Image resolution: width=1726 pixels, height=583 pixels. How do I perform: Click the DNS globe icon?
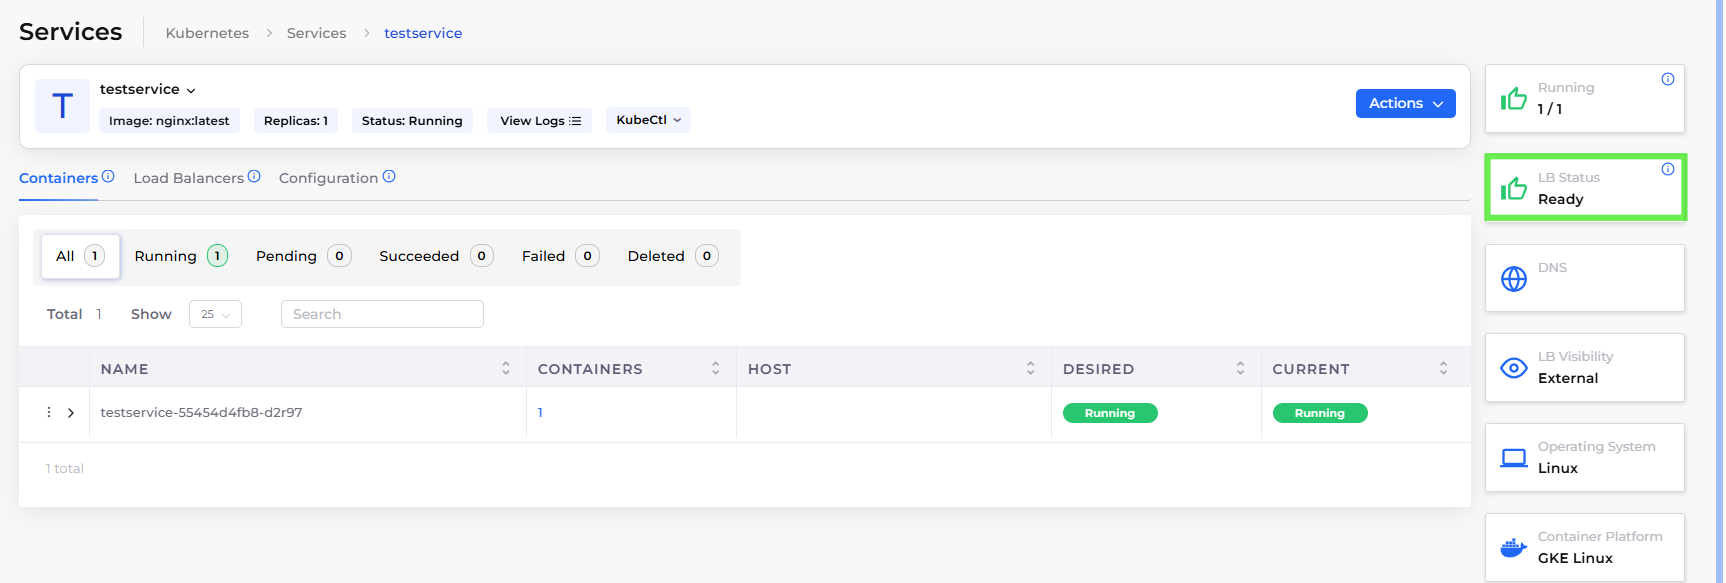click(1514, 279)
